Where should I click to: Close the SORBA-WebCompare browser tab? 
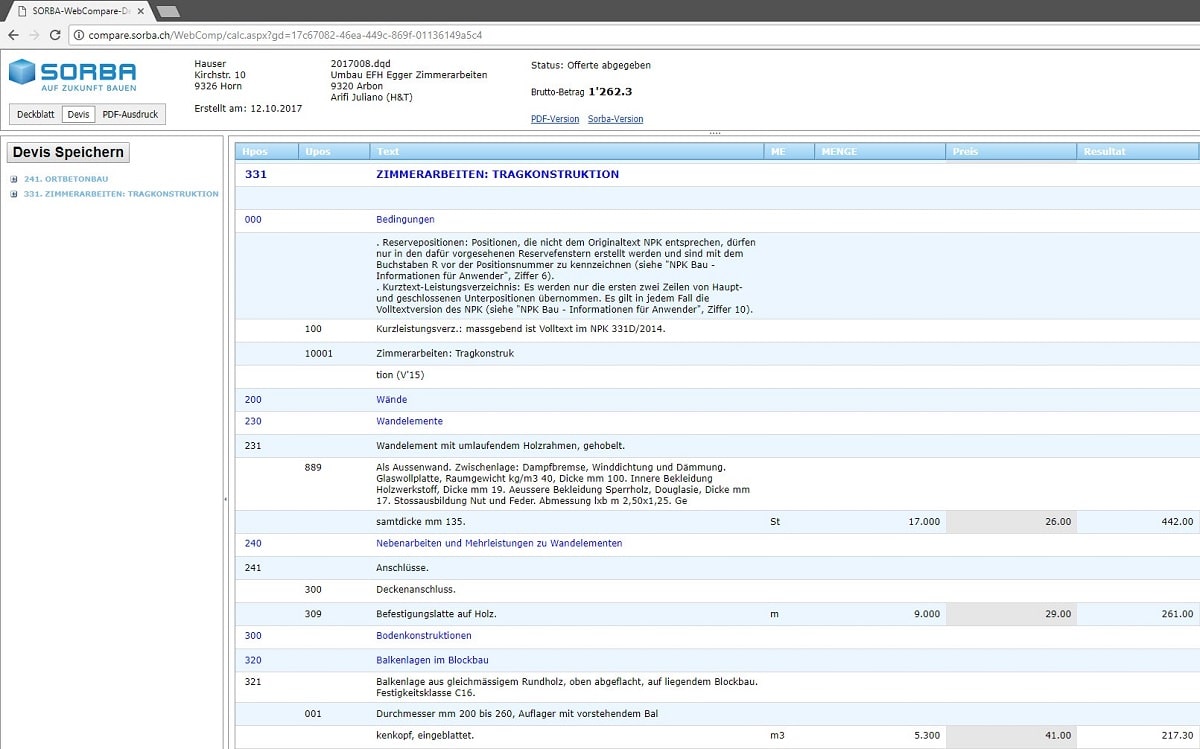139,10
